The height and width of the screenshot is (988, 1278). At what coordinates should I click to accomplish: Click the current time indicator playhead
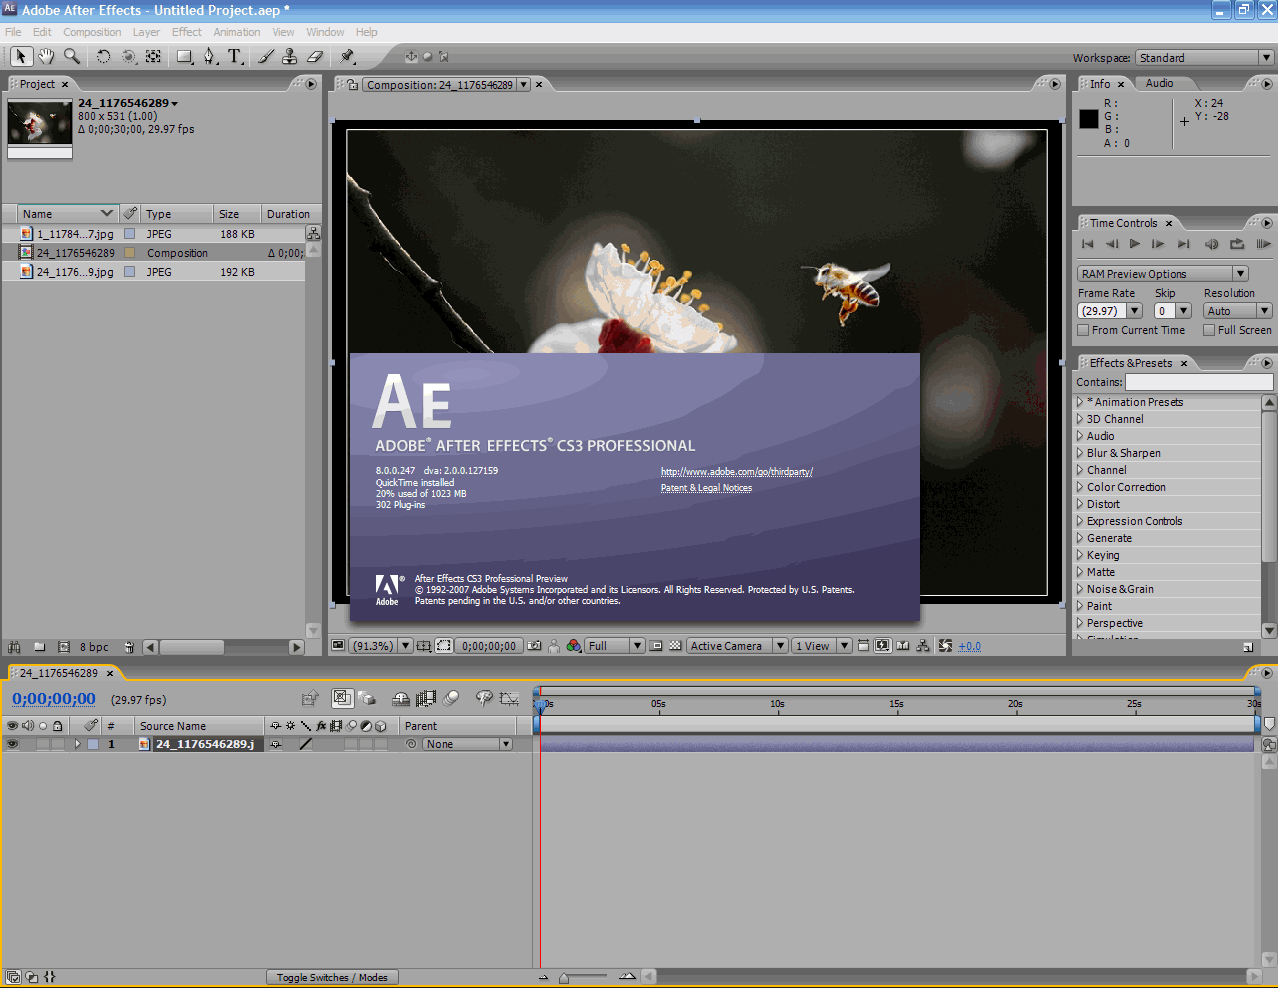540,705
